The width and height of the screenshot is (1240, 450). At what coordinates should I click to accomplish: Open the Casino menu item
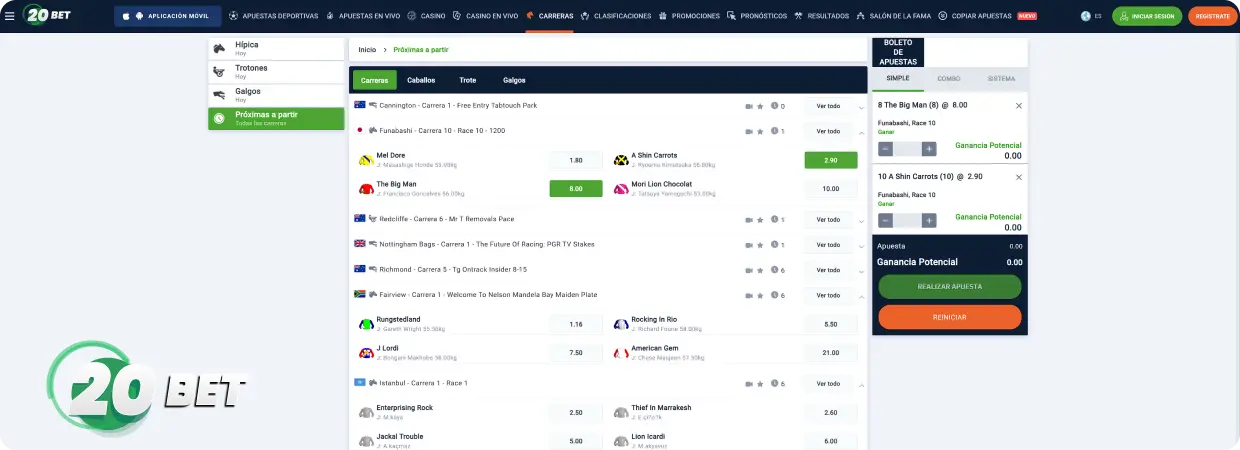(x=427, y=16)
